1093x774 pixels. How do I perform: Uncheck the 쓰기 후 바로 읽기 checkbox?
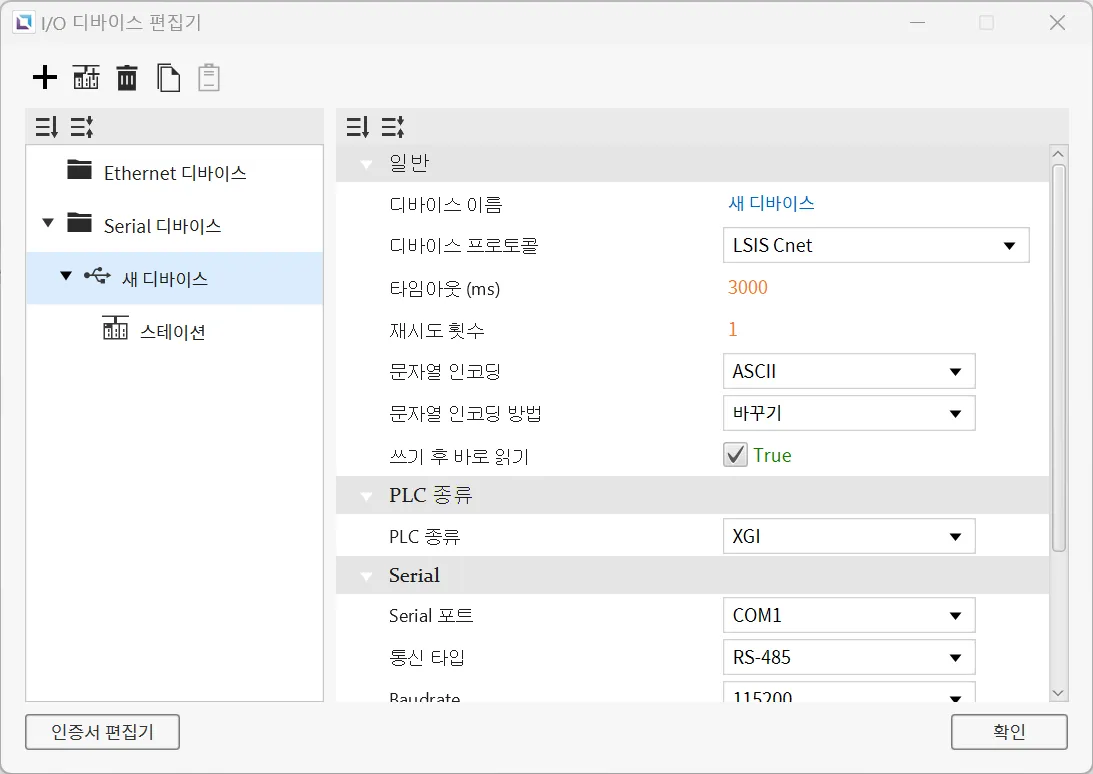(x=736, y=455)
